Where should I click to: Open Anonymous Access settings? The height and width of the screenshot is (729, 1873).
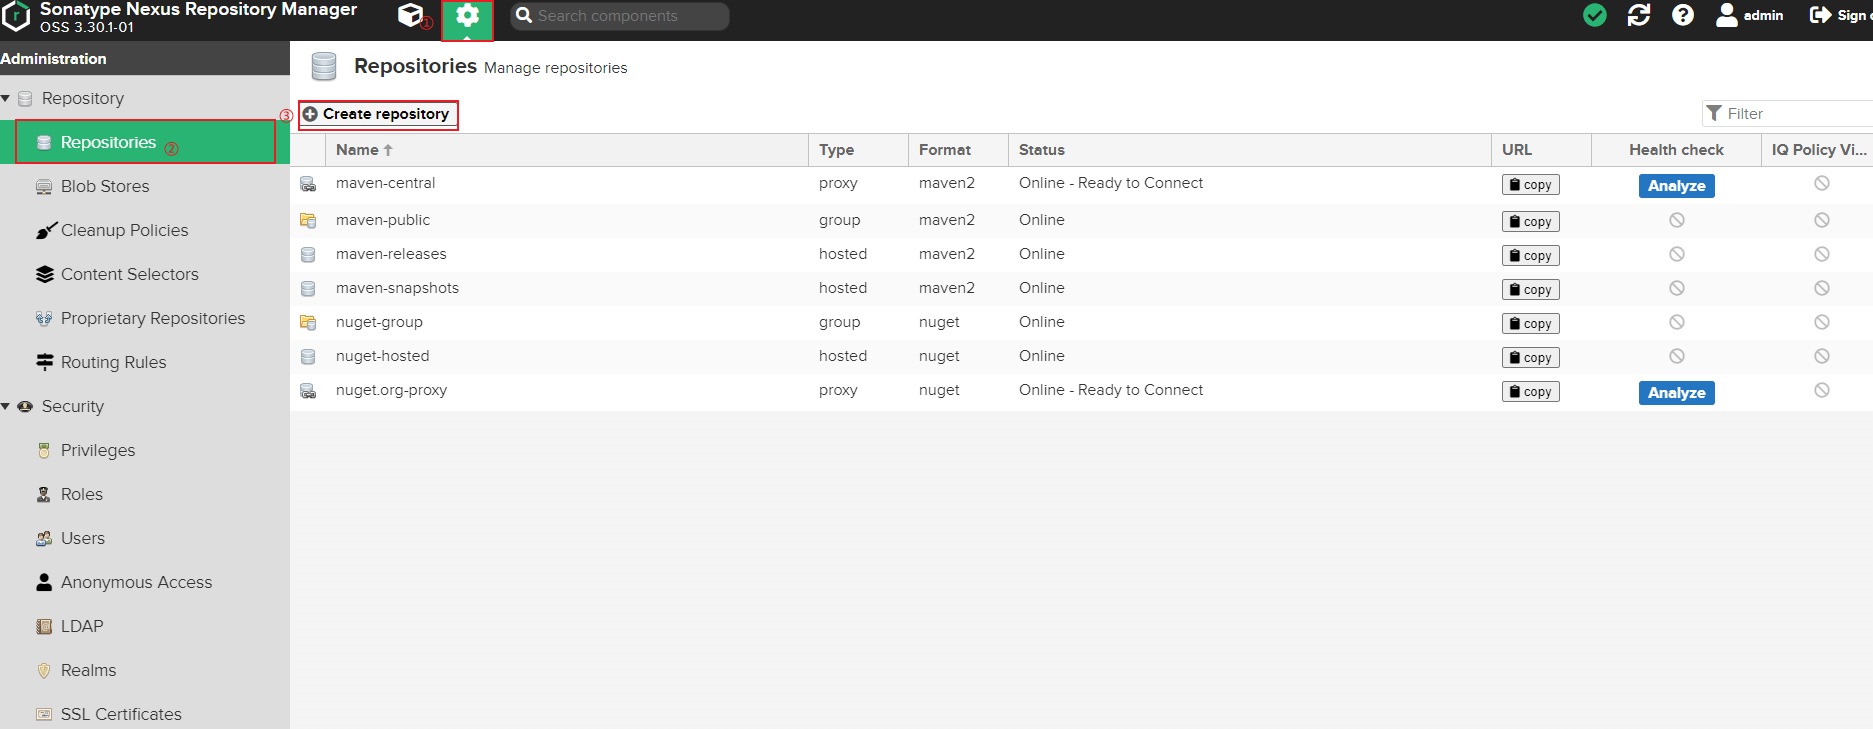click(x=136, y=582)
